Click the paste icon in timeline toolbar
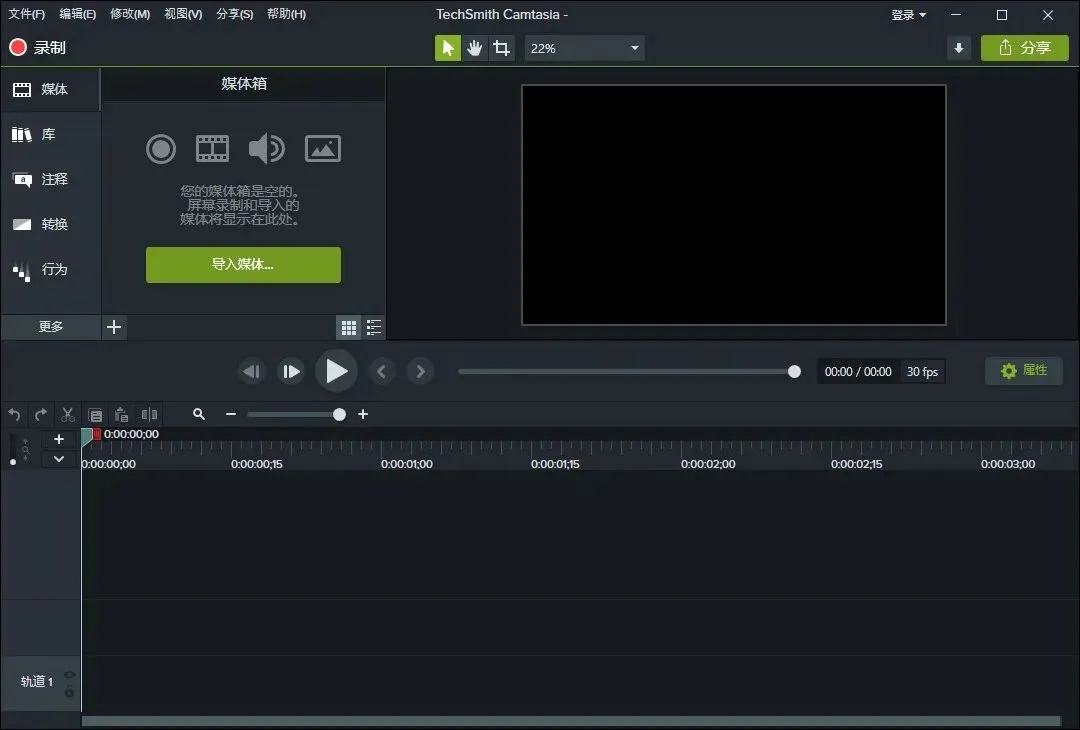This screenshot has width=1080, height=730. 121,415
